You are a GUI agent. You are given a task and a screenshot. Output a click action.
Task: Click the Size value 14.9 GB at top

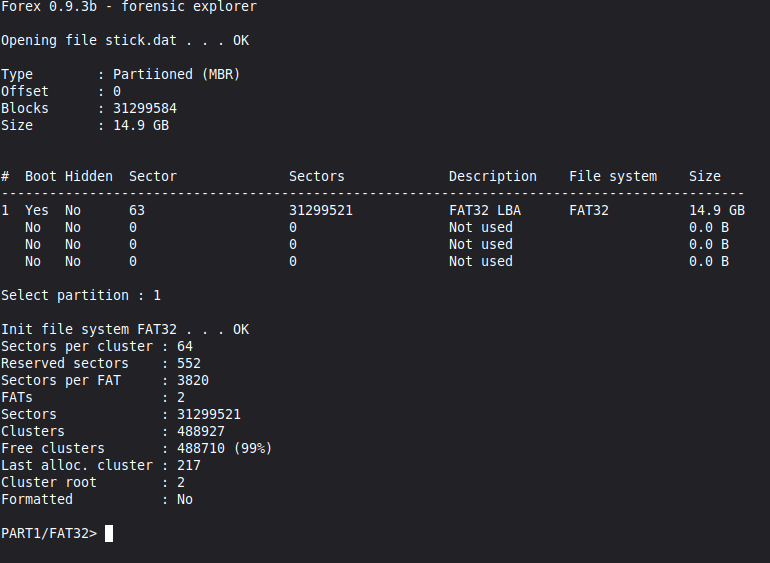tap(140, 125)
